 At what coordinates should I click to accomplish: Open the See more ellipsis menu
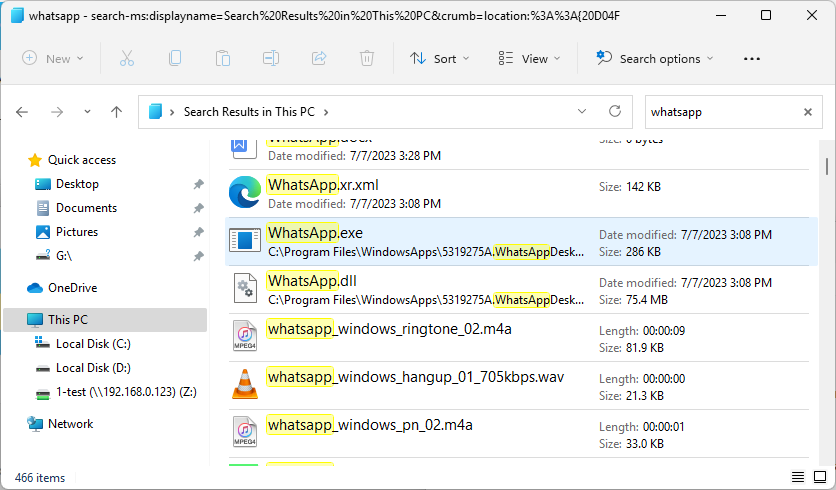point(752,59)
